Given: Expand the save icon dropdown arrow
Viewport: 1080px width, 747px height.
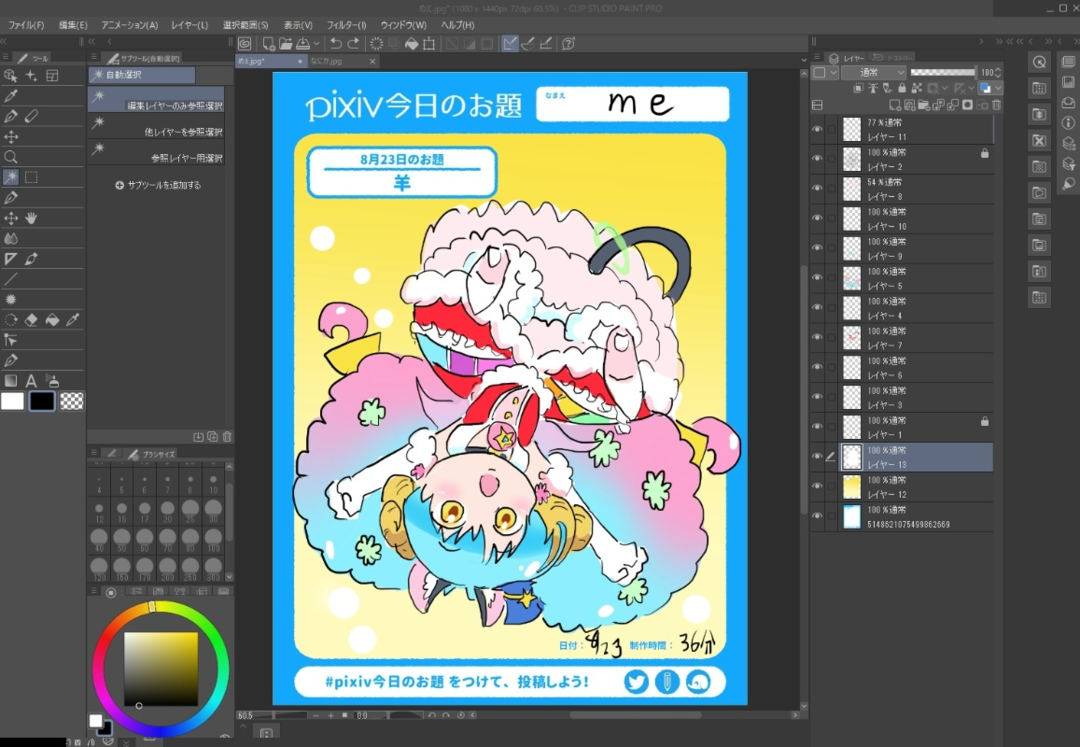Looking at the screenshot, I should [317, 44].
